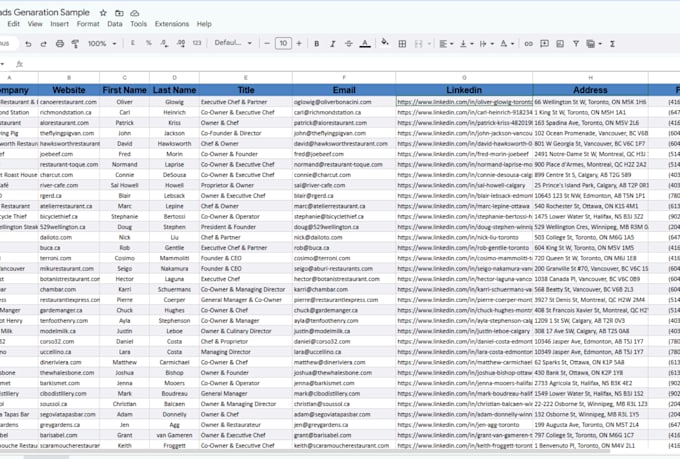The width and height of the screenshot is (680, 459).
Task: Click the font size field showing 10
Action: (x=283, y=43)
